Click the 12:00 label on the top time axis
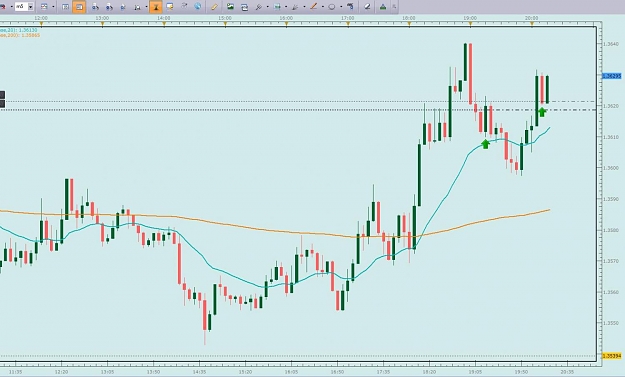The width and height of the screenshot is (625, 377). pyautogui.click(x=41, y=18)
